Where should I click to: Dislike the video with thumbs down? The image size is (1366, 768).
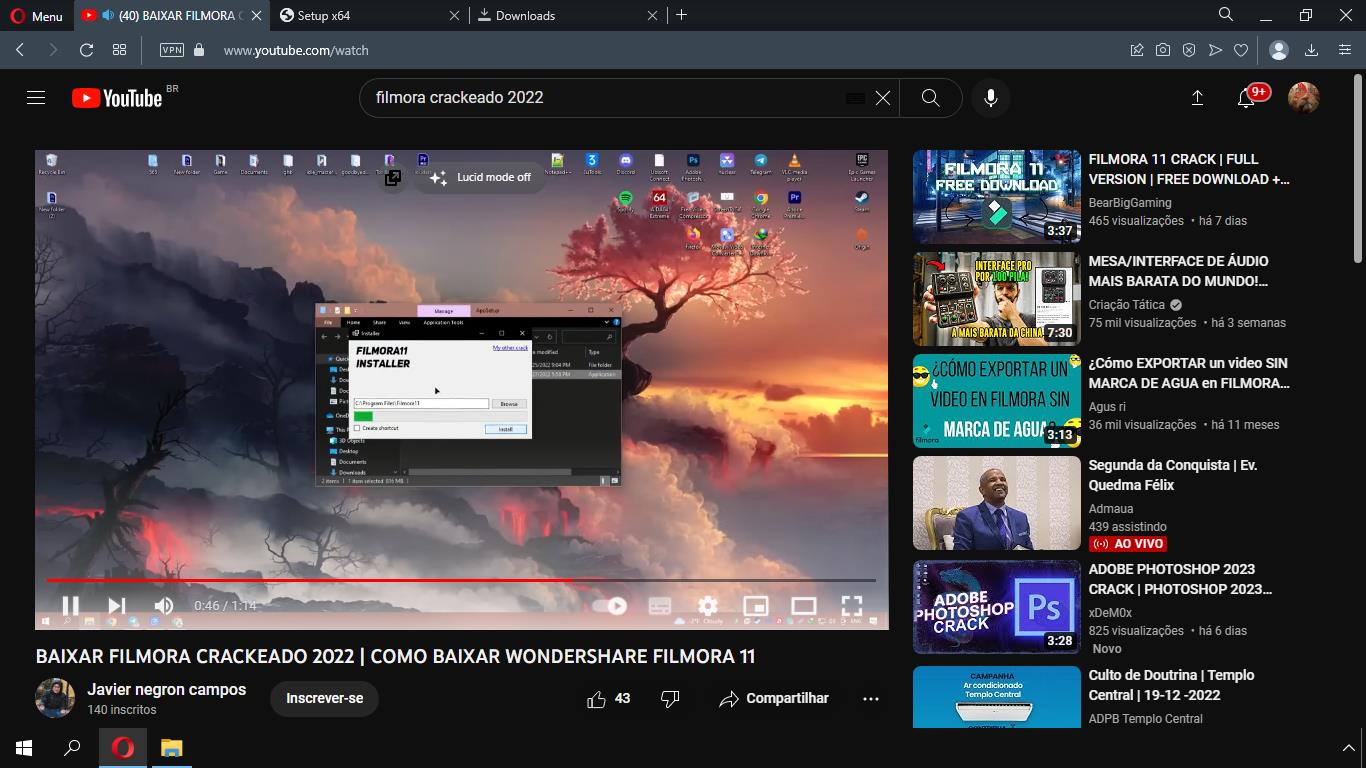click(x=670, y=699)
